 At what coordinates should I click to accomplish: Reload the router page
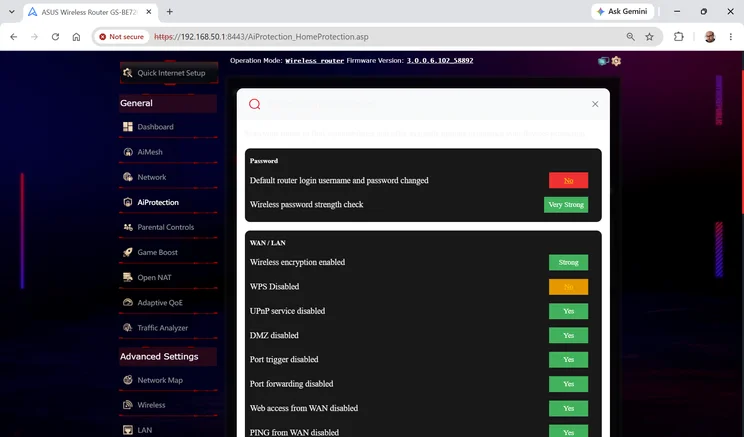pos(56,37)
